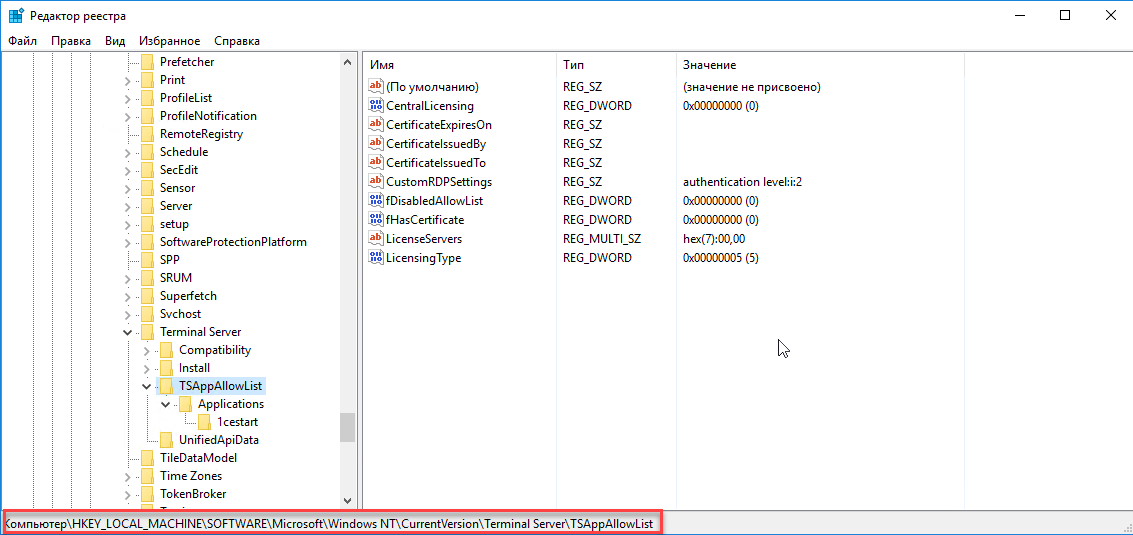
Task: Collapse the Applications key
Action: point(165,404)
